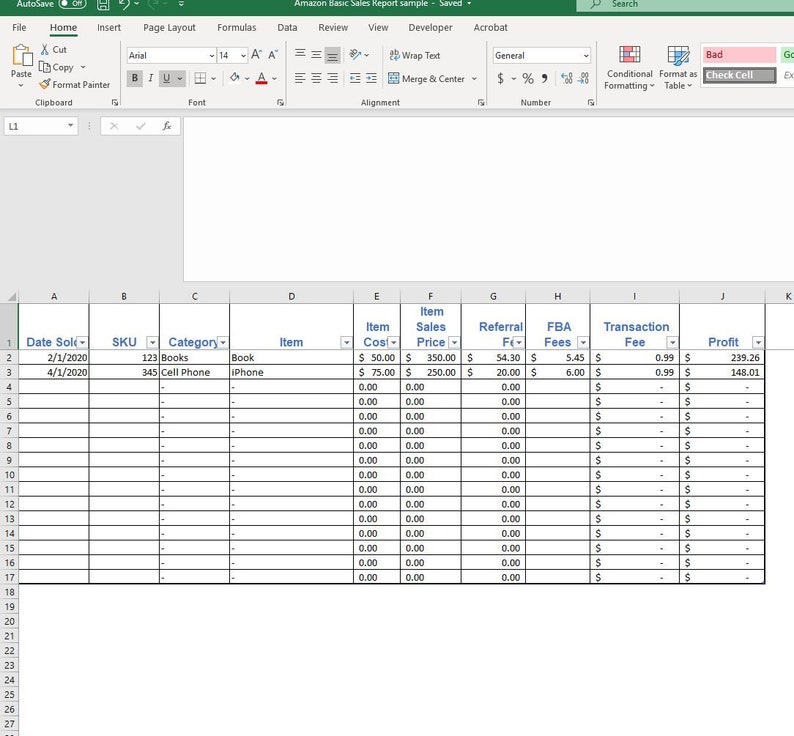Open the Transaction Fee filter dropdown
Screen dimensions: 794x736
click(x=672, y=343)
